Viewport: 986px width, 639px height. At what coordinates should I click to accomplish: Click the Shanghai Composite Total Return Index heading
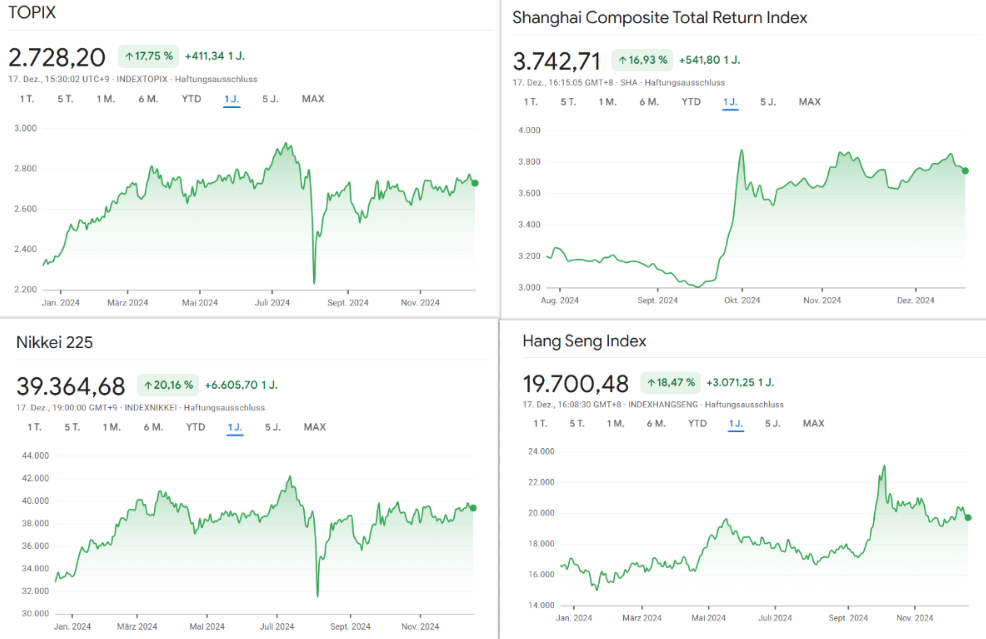point(660,18)
